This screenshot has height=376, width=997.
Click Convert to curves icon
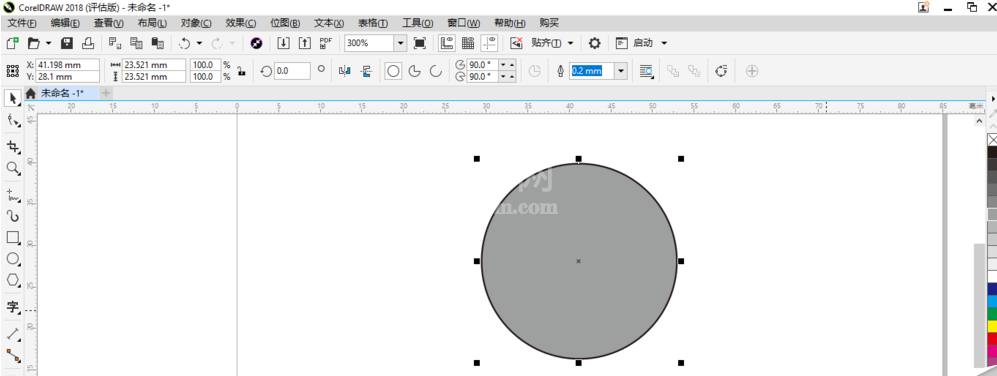[x=721, y=71]
